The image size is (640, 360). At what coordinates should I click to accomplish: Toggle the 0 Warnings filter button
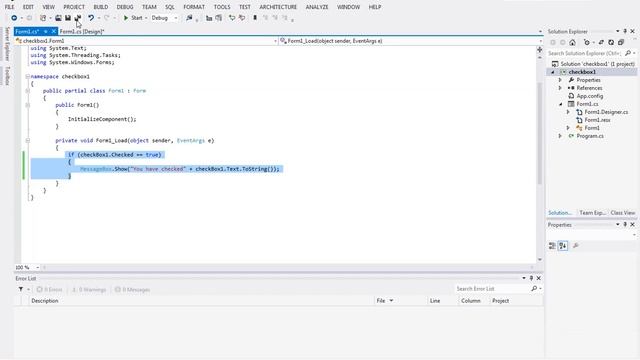click(89, 290)
